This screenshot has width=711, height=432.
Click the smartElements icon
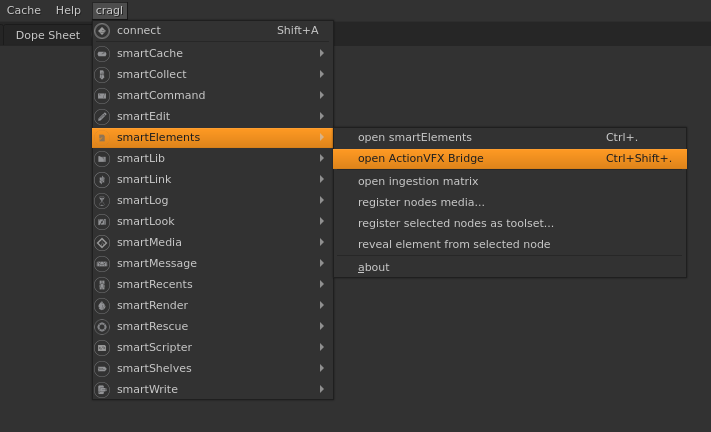[x=102, y=138]
